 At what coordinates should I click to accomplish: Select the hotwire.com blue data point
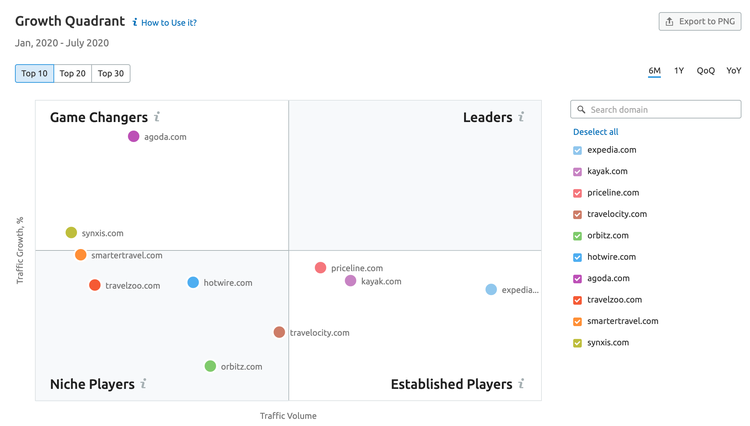tap(193, 282)
